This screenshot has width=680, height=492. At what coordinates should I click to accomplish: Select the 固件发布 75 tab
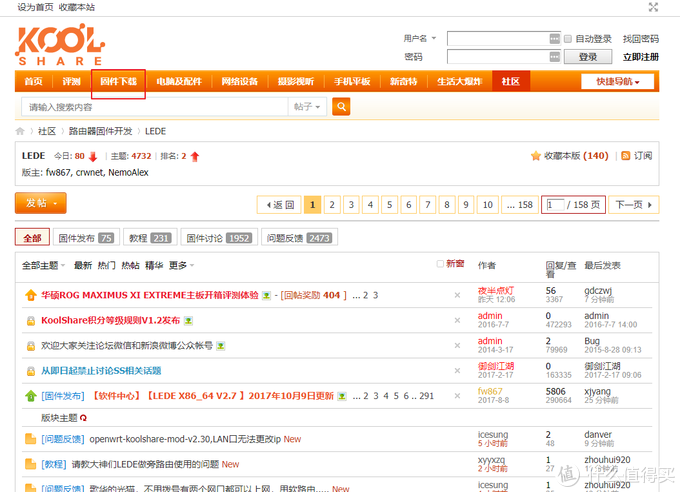pos(86,238)
